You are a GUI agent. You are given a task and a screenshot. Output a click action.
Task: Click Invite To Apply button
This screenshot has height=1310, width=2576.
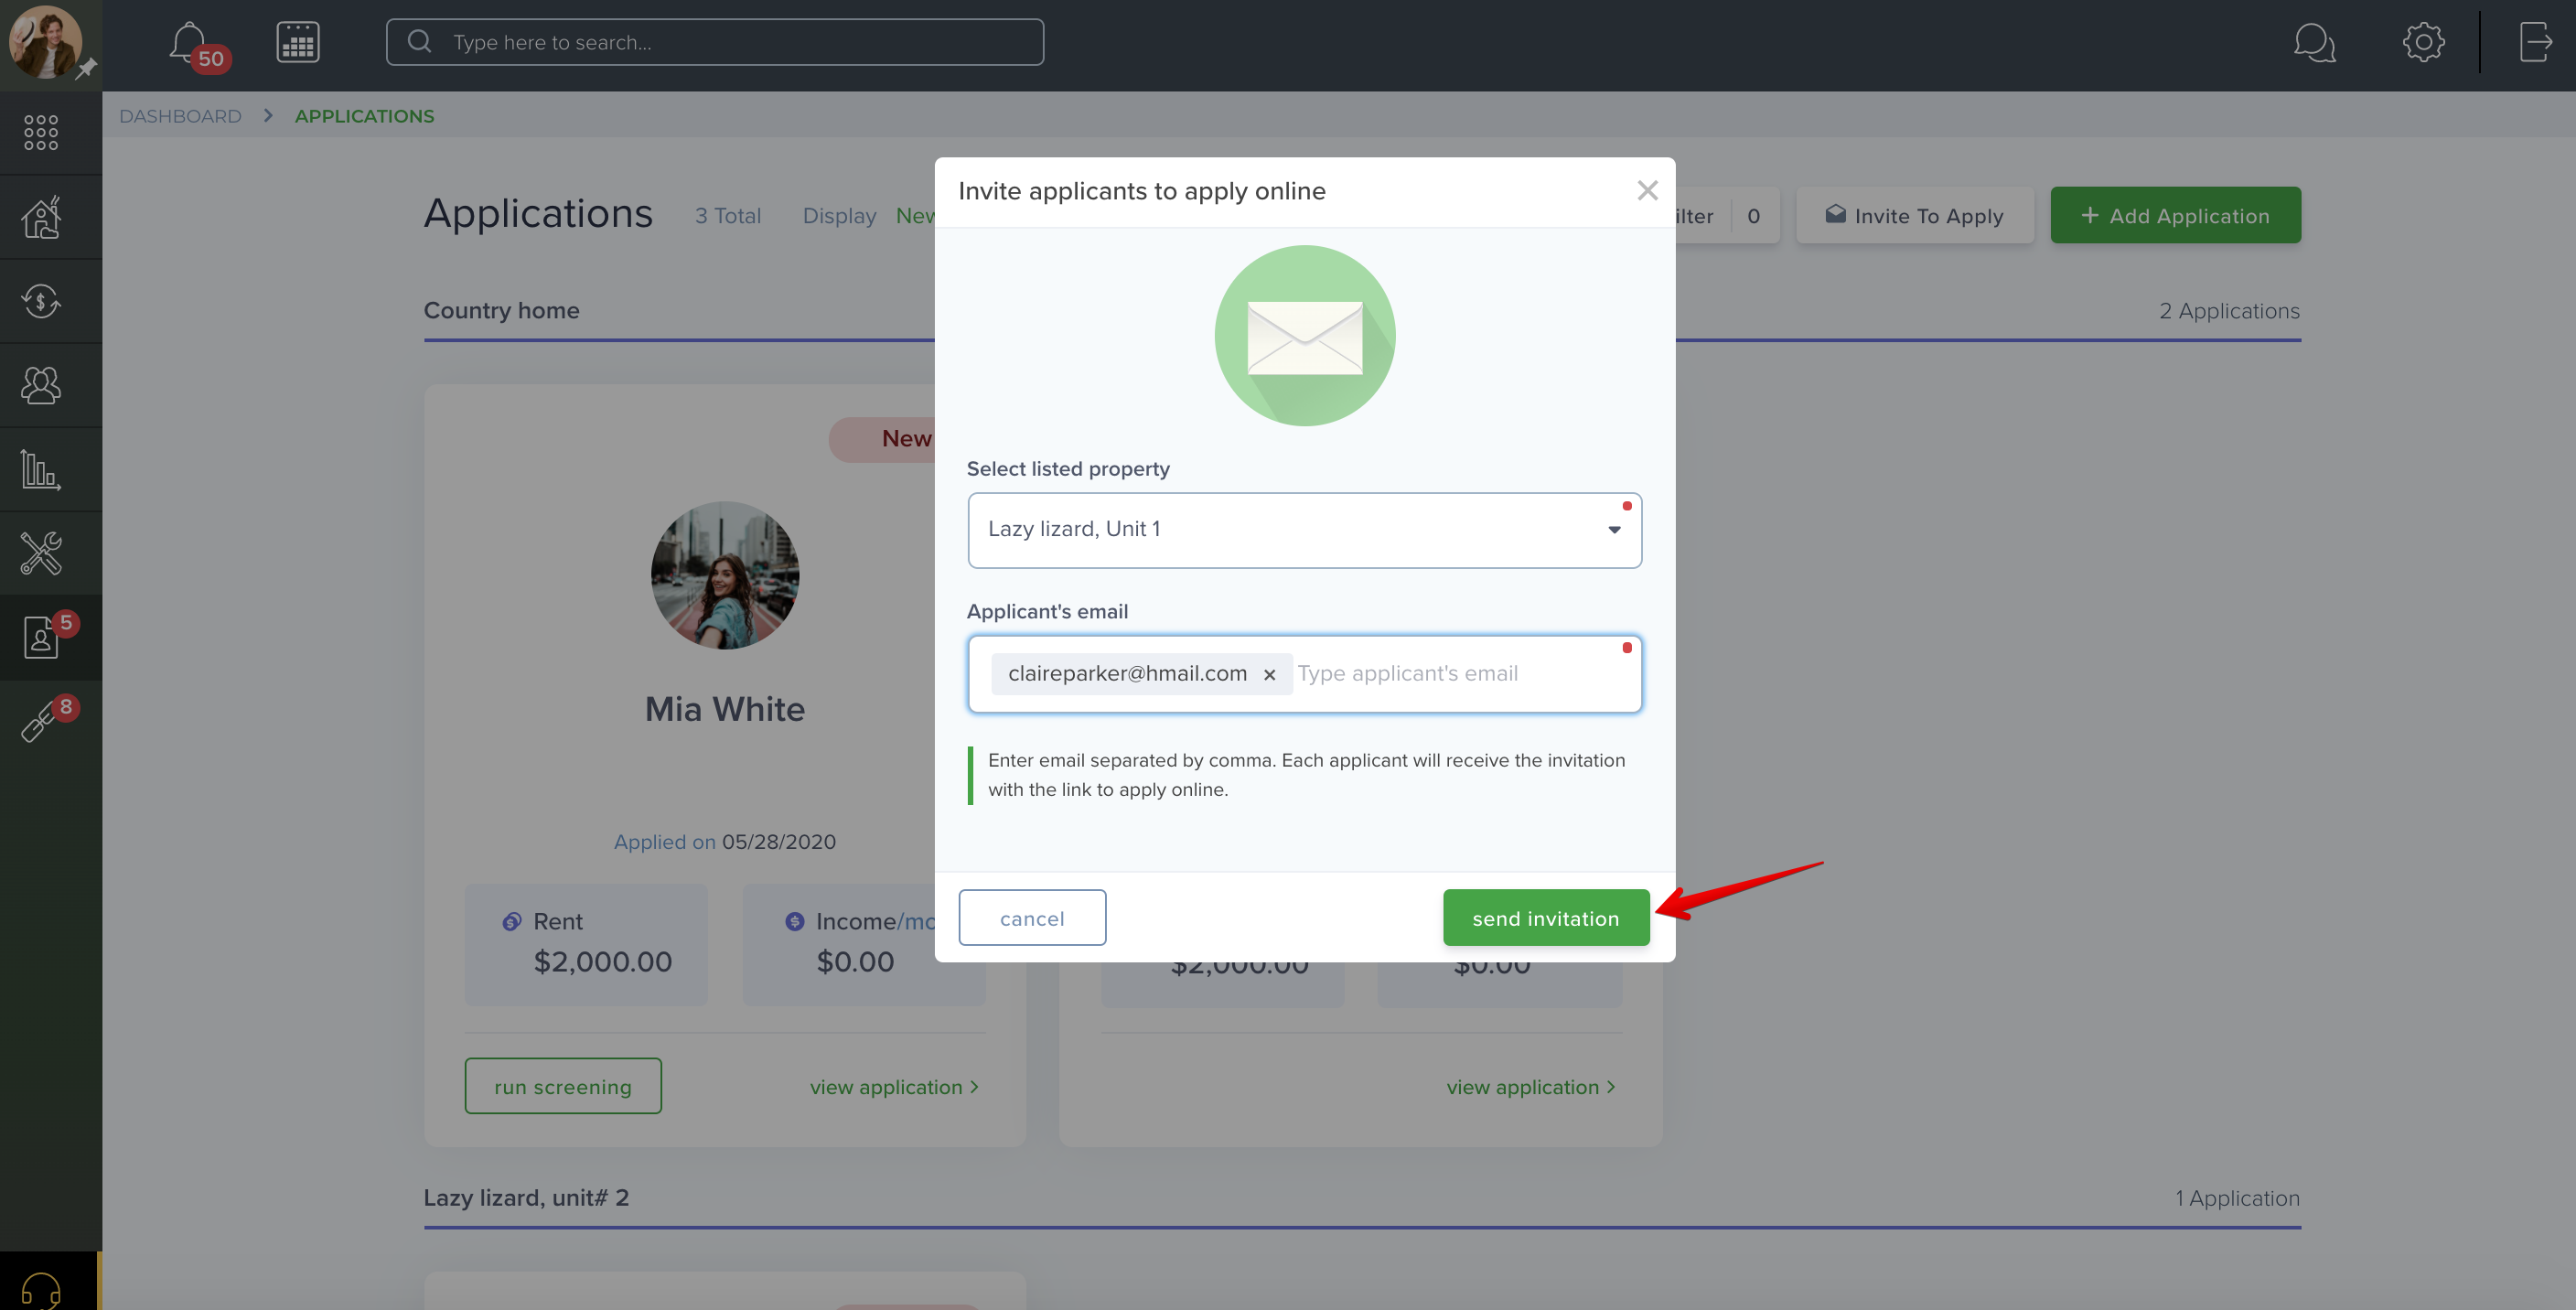(1915, 215)
